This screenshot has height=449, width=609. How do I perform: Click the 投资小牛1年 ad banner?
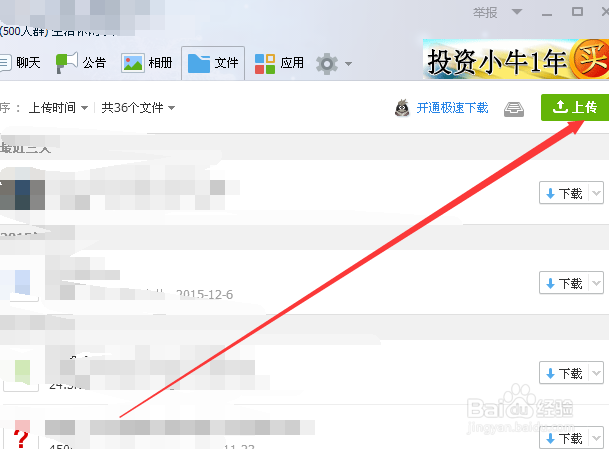tap(516, 59)
